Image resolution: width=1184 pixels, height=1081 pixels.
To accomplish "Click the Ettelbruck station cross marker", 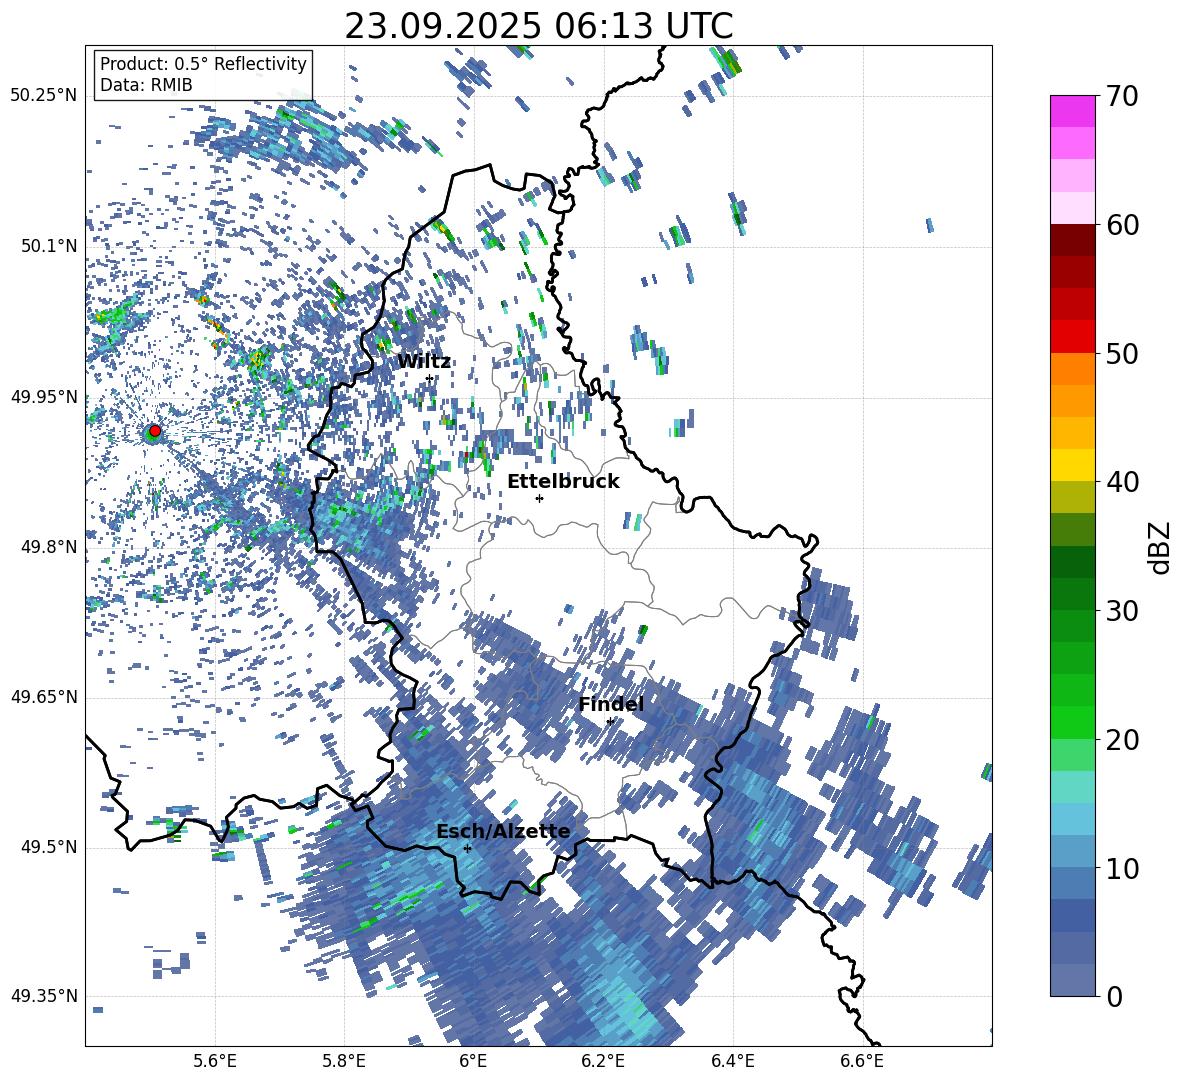I will click(x=539, y=498).
